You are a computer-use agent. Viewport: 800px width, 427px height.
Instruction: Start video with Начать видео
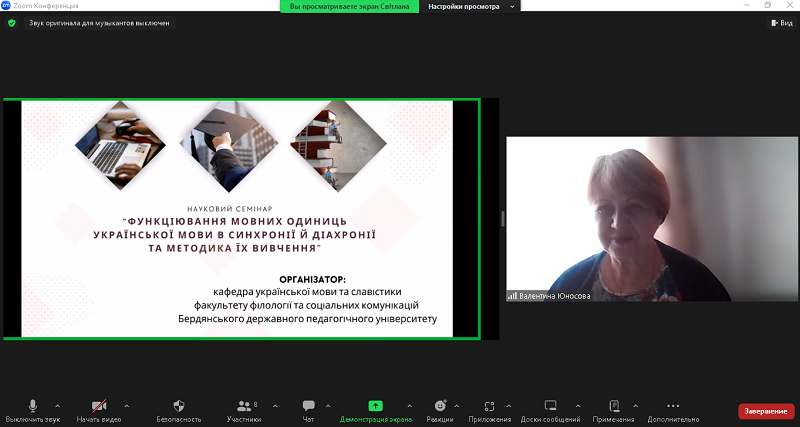99,406
